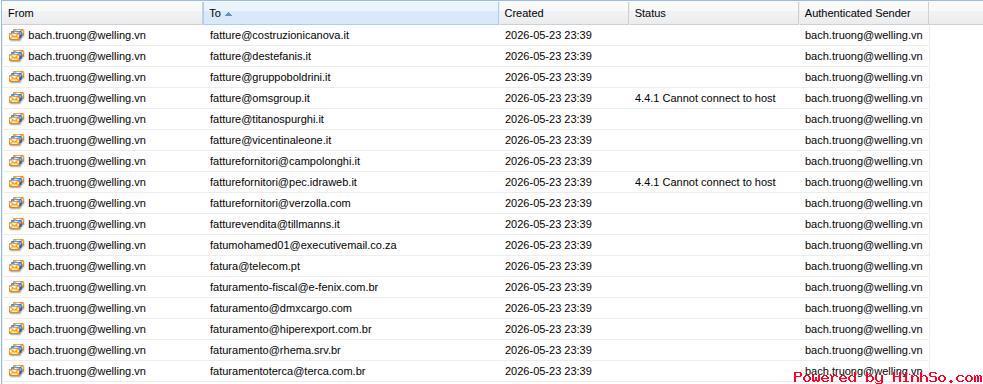
Task: Select recipient fatture@costruzionicanova.it
Action: 279,36
